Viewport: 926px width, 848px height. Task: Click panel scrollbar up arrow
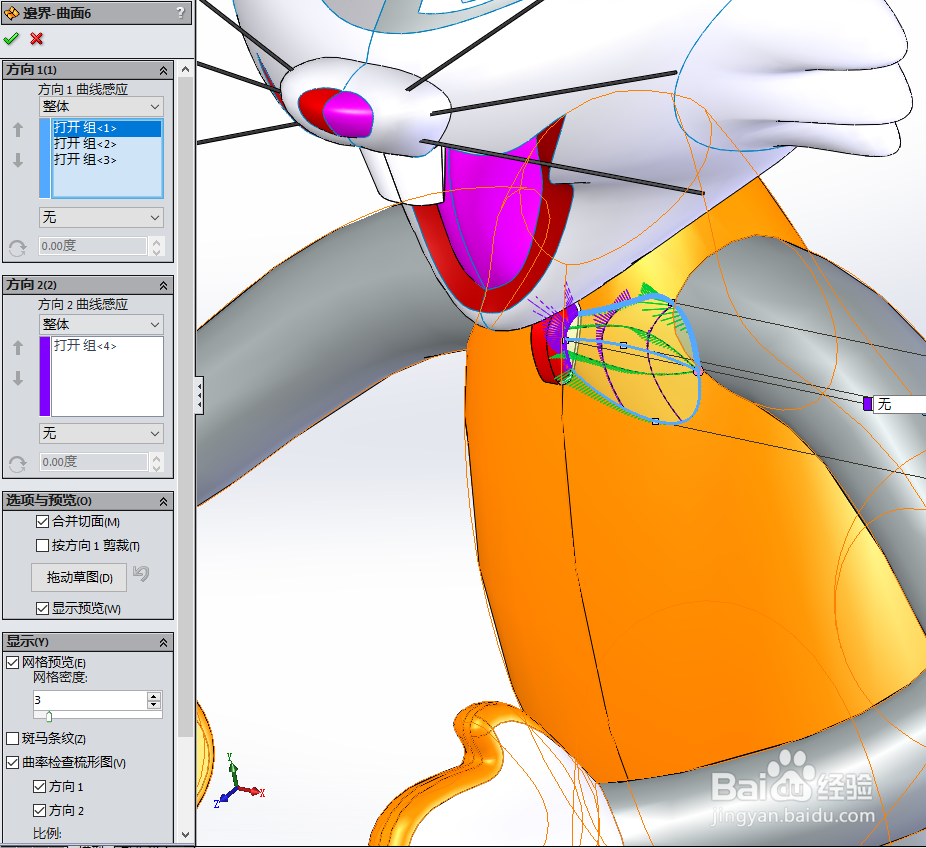(185, 69)
